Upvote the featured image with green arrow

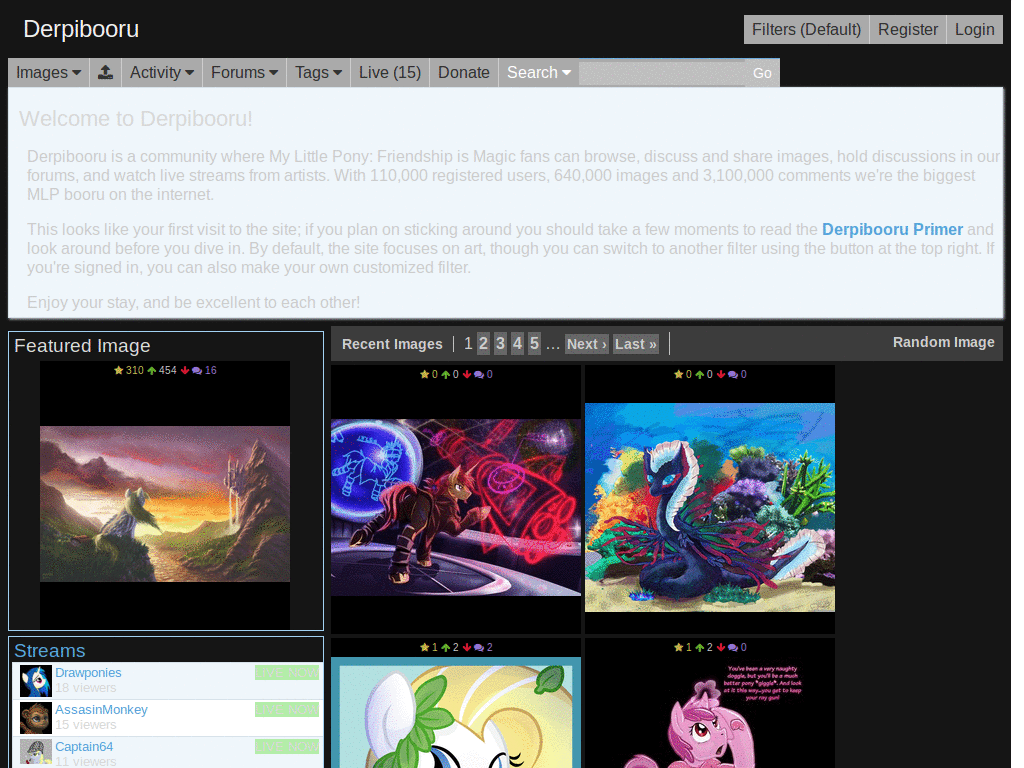click(152, 370)
